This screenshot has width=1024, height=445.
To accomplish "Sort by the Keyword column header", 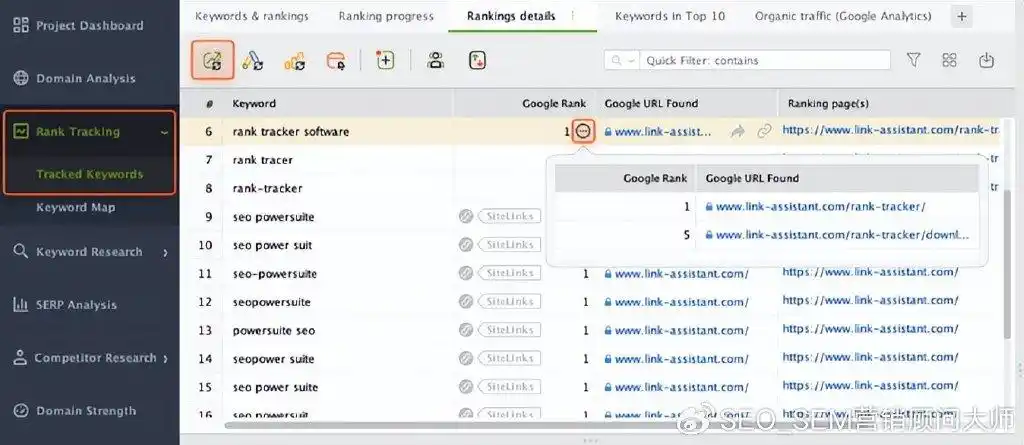I will click(254, 103).
